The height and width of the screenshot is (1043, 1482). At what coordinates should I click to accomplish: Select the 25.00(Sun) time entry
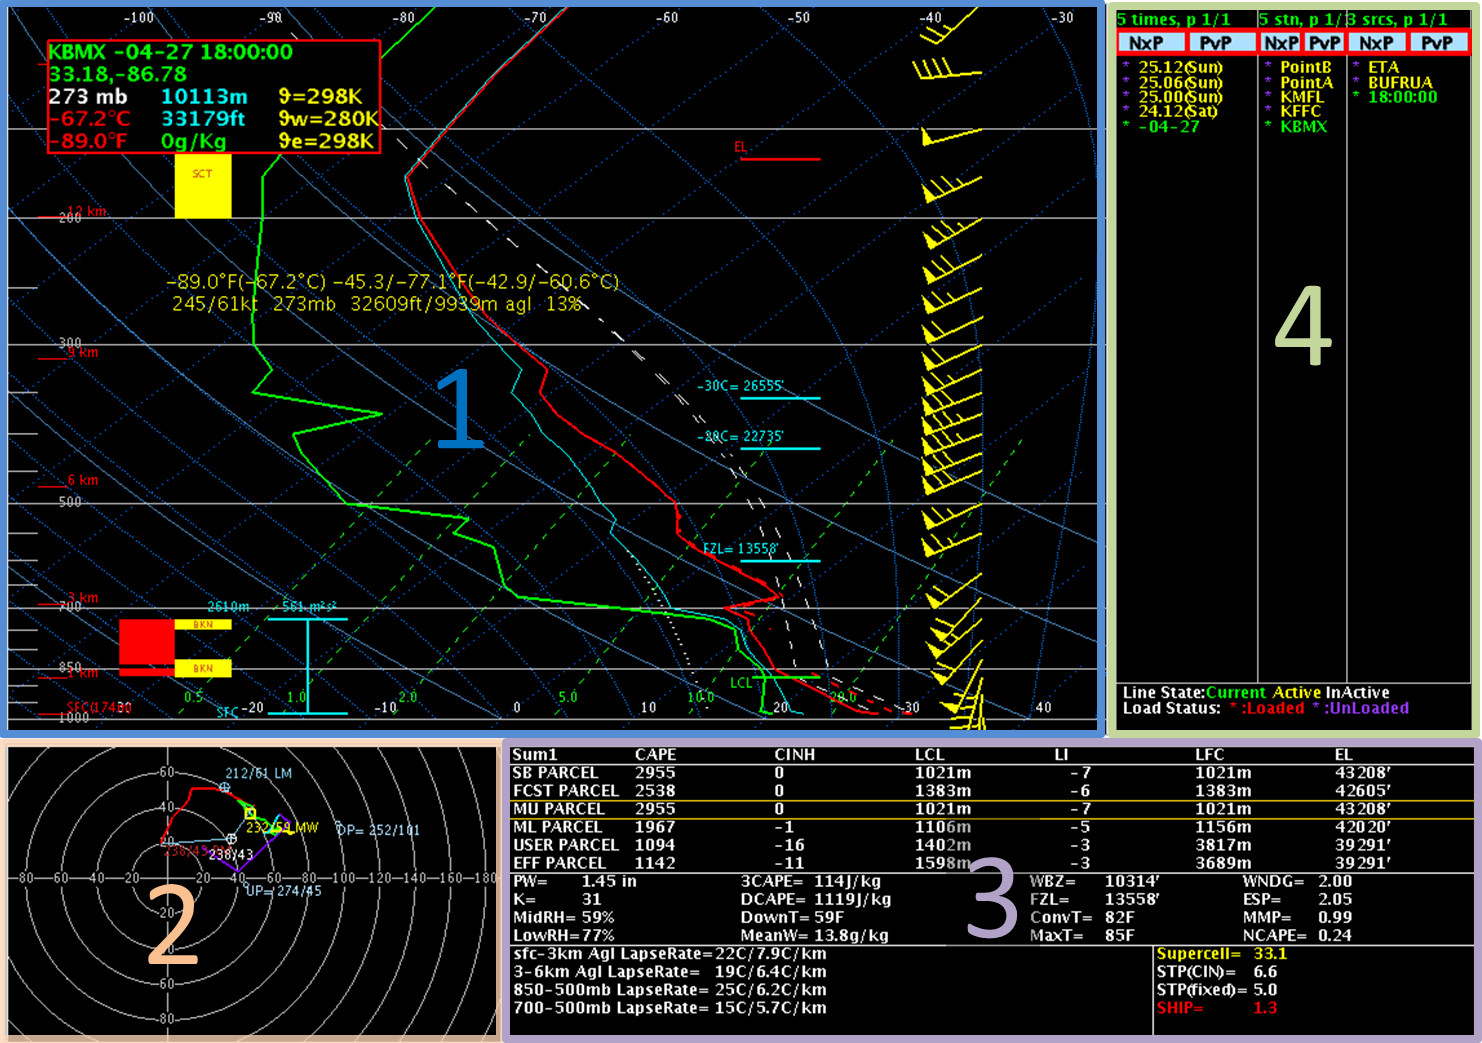(x=1180, y=96)
